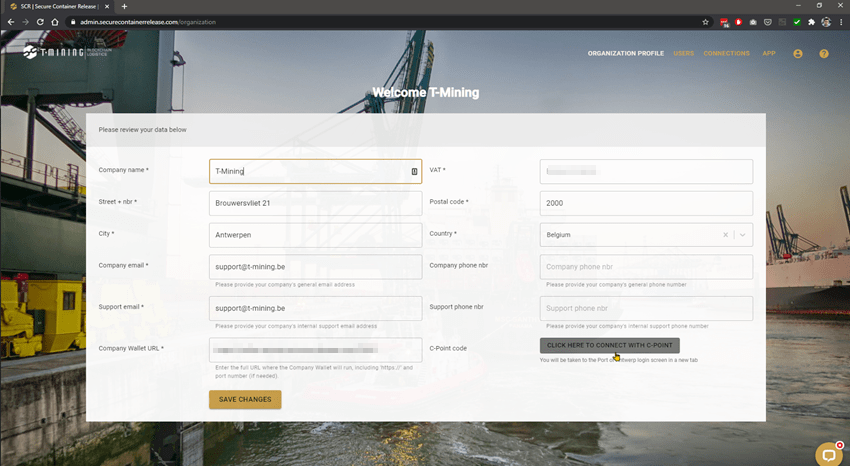Open the user account icon in navbar
850x466 pixels.
(x=798, y=53)
